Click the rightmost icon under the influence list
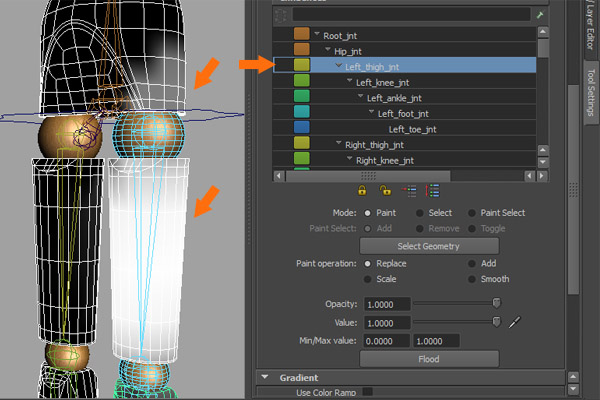Viewport: 600px width, 400px height. [434, 190]
